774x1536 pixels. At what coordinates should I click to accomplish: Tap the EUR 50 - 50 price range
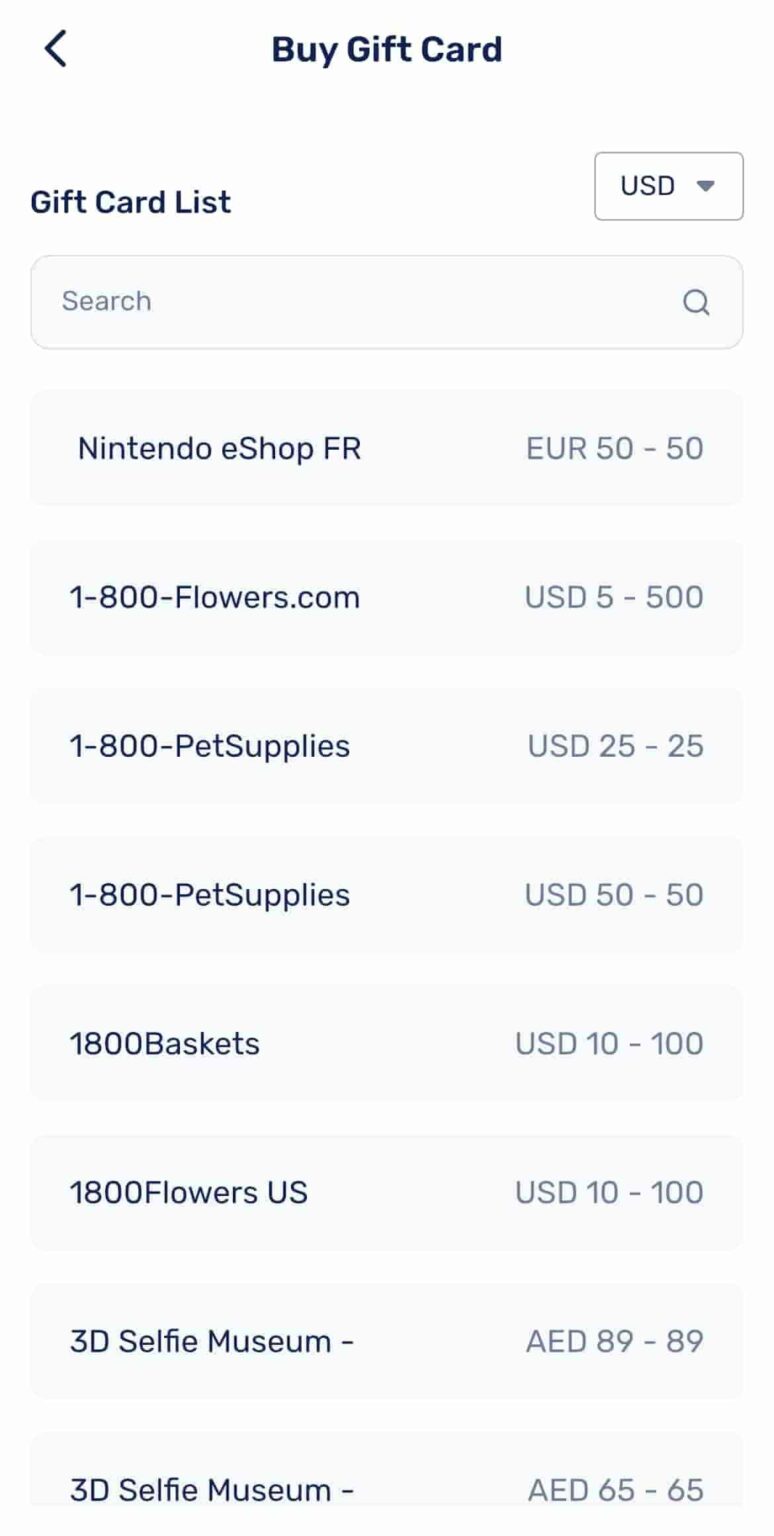(x=615, y=448)
